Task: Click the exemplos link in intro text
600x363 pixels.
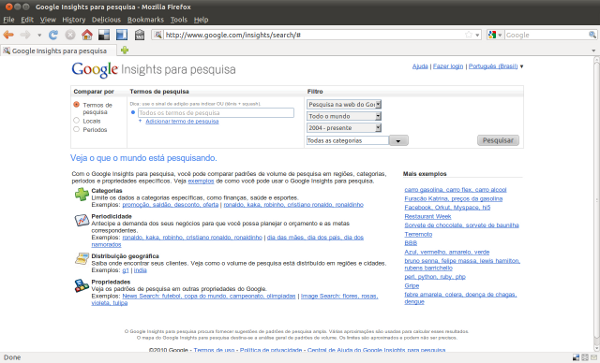Action: point(201,181)
